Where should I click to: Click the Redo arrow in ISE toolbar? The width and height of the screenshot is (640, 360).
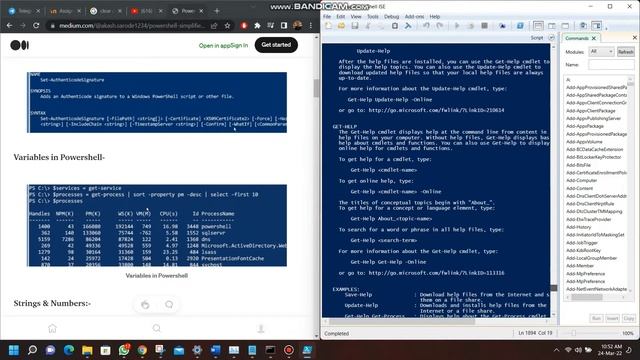(440, 26)
